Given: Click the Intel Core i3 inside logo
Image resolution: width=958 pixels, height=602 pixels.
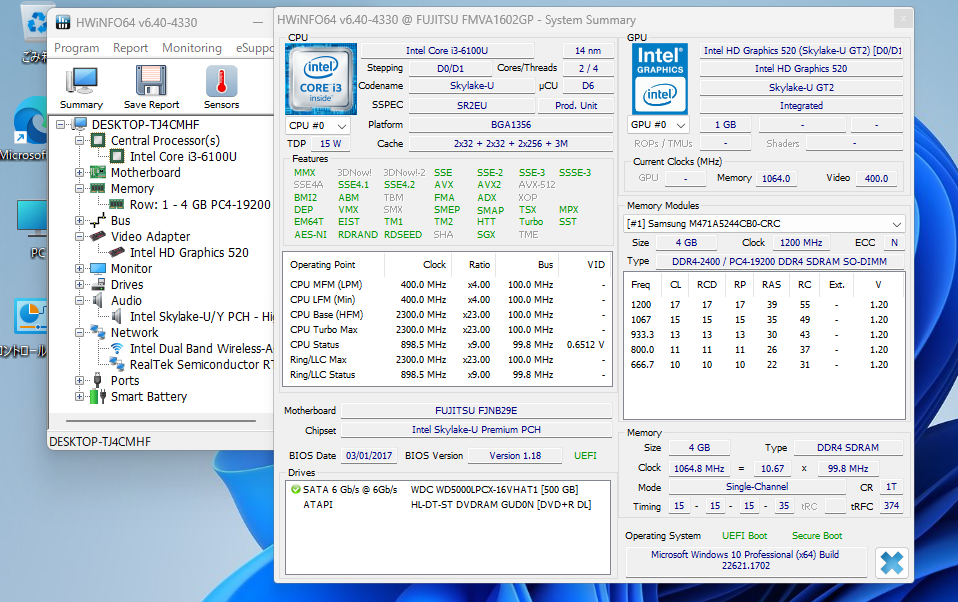Looking at the screenshot, I should (321, 79).
